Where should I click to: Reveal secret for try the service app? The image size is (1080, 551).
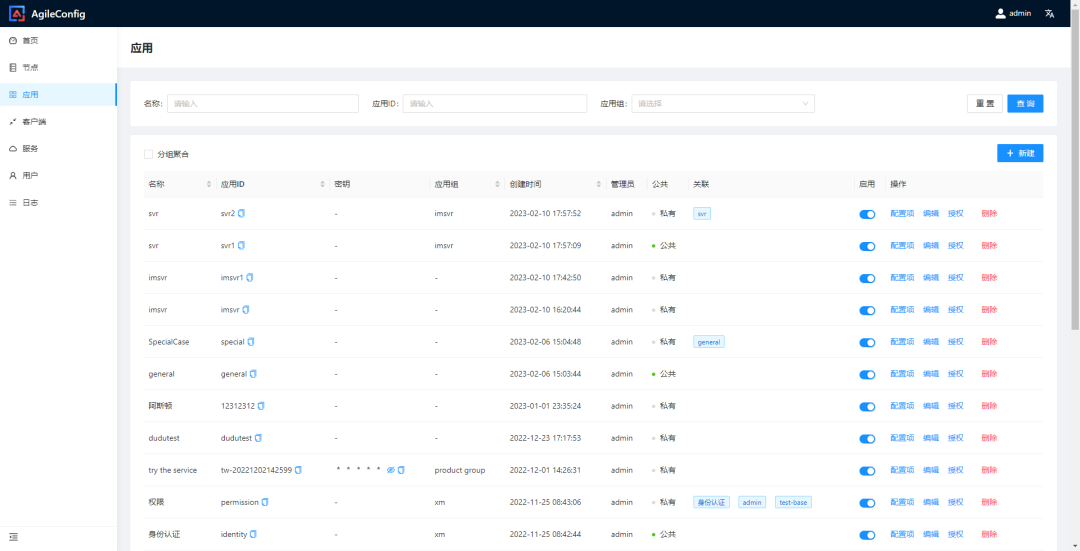click(391, 470)
